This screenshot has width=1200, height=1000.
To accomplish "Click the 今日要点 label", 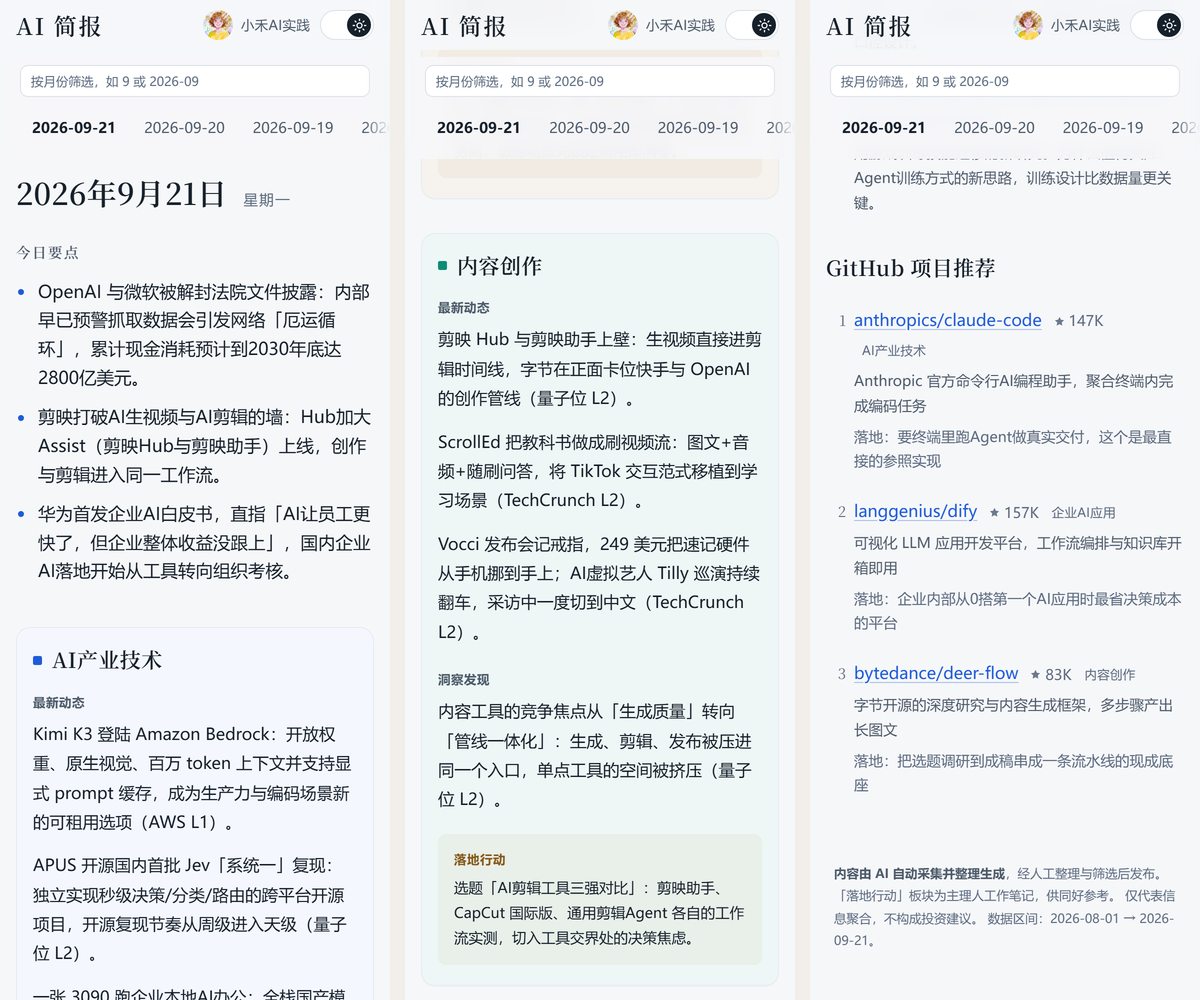I will coord(48,253).
